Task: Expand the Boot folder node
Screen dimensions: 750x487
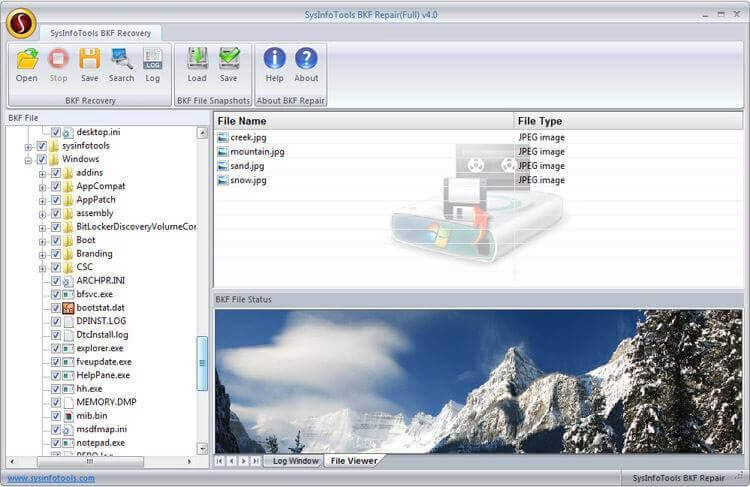Action: (43, 240)
